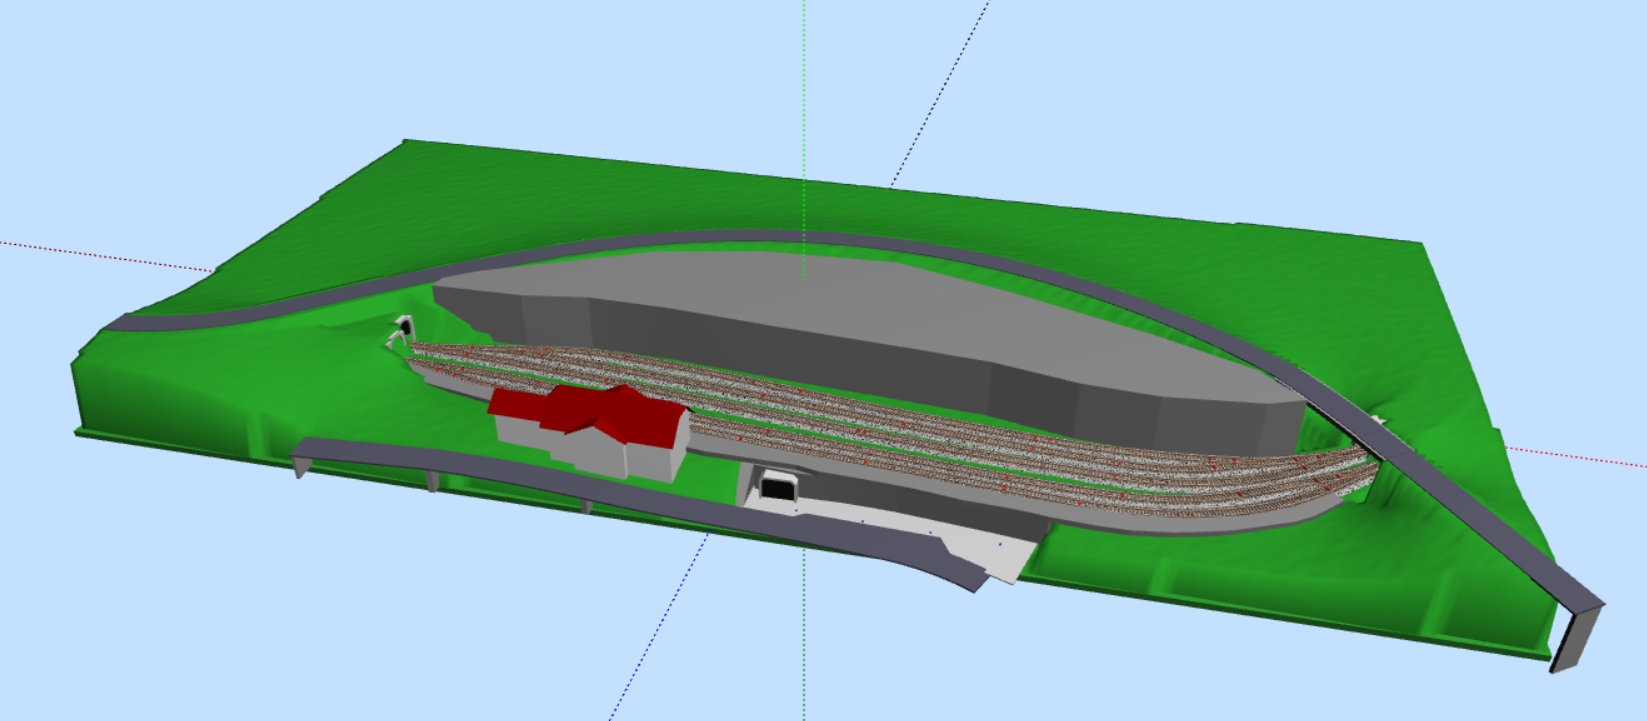Select the black tunnel opening below the tracks
The width and height of the screenshot is (1647, 721).
[x=776, y=489]
